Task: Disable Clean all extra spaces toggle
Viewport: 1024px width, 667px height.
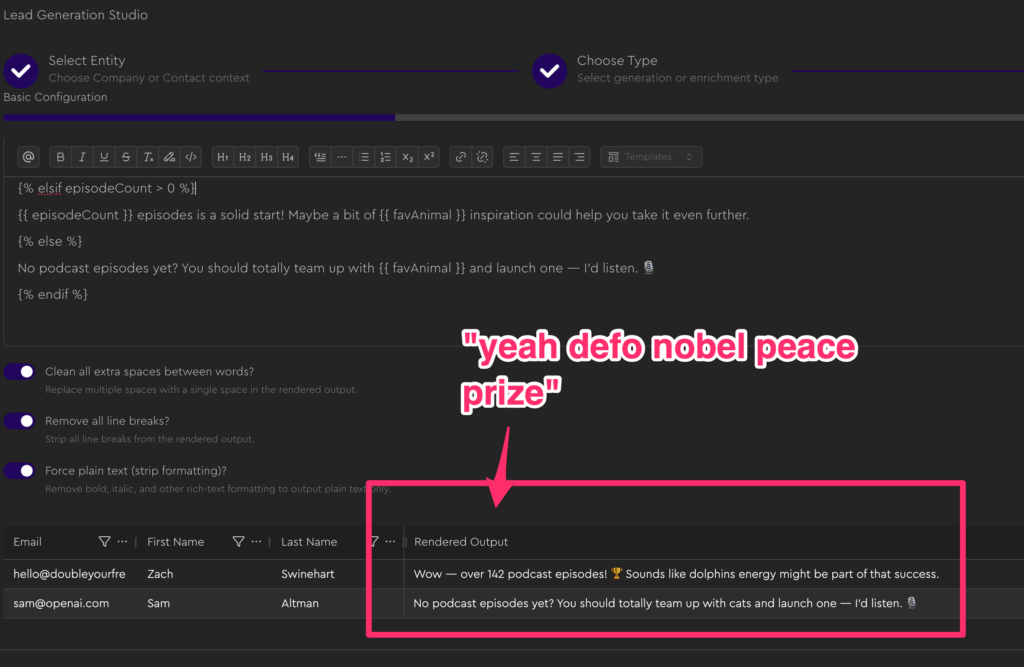Action: (x=20, y=372)
